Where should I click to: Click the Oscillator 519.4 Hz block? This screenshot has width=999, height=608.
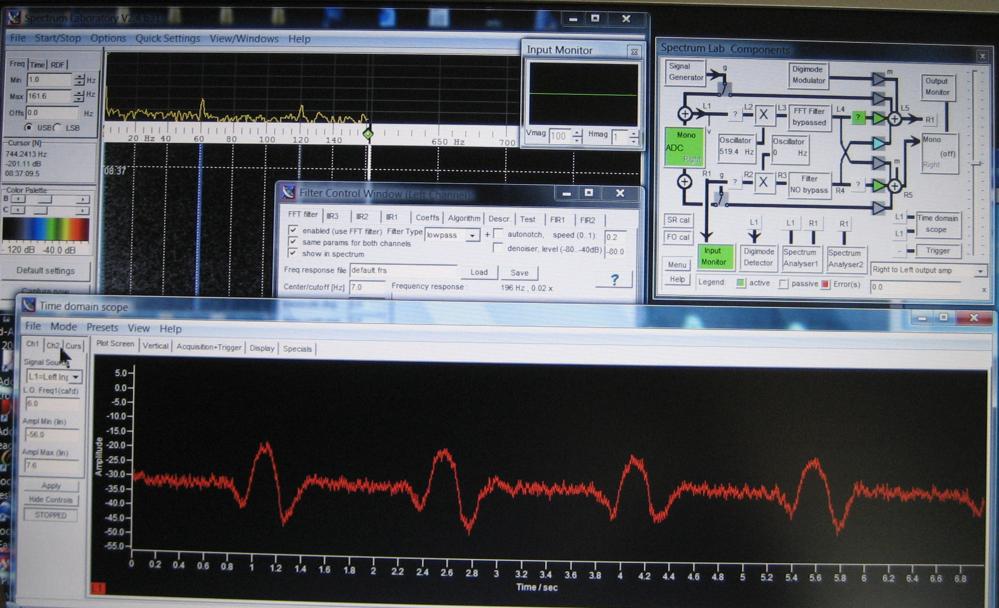(737, 147)
